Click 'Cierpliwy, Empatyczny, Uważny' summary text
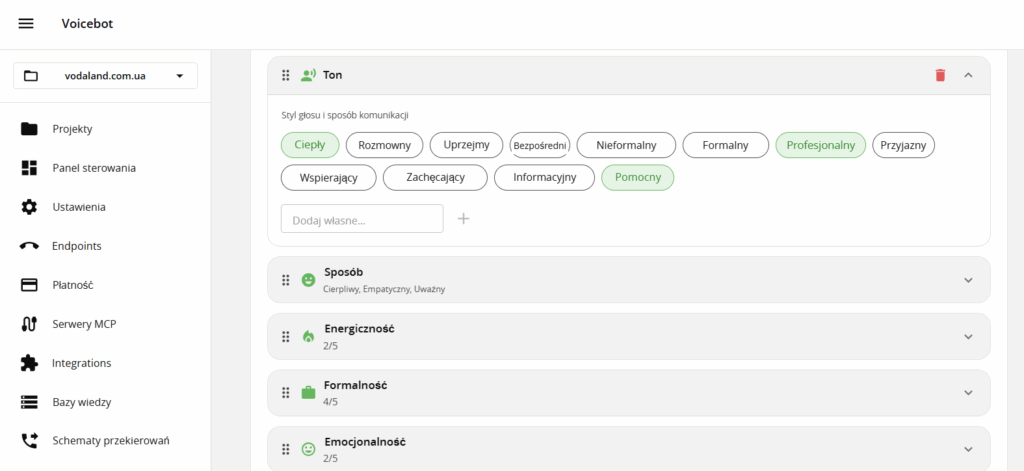The image size is (1024, 471). point(384,289)
